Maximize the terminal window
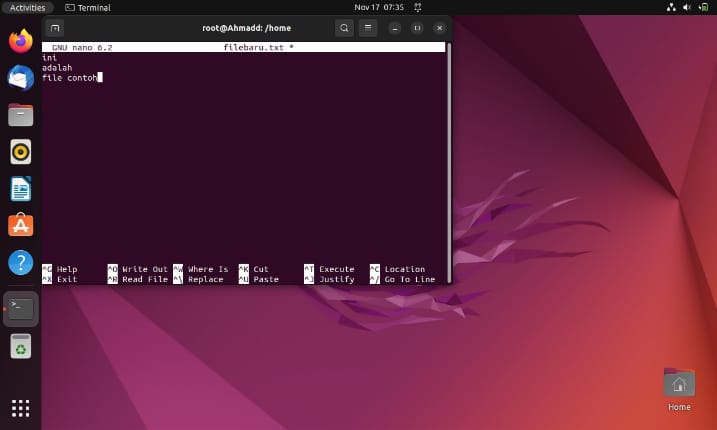Image resolution: width=717 pixels, height=430 pixels. point(417,28)
